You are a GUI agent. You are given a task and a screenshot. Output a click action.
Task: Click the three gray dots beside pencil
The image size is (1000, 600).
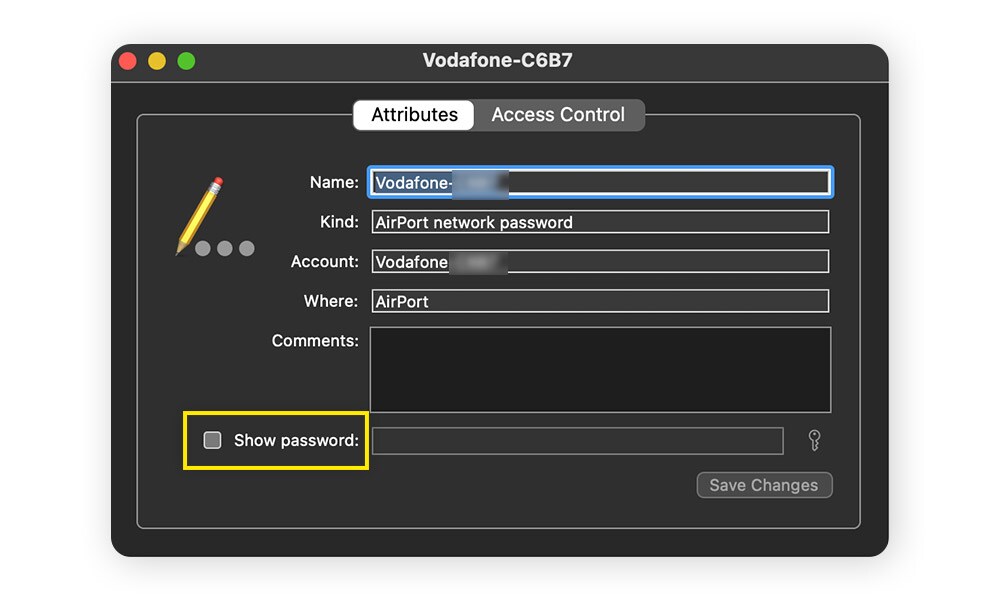pyautogui.click(x=224, y=249)
